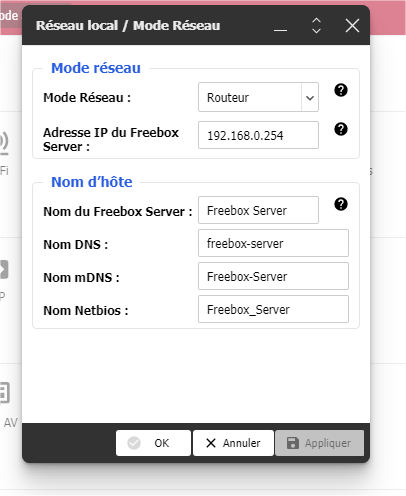This screenshot has height=496, width=406.
Task: Focus the Nom DNS freebox-server field
Action: click(273, 243)
